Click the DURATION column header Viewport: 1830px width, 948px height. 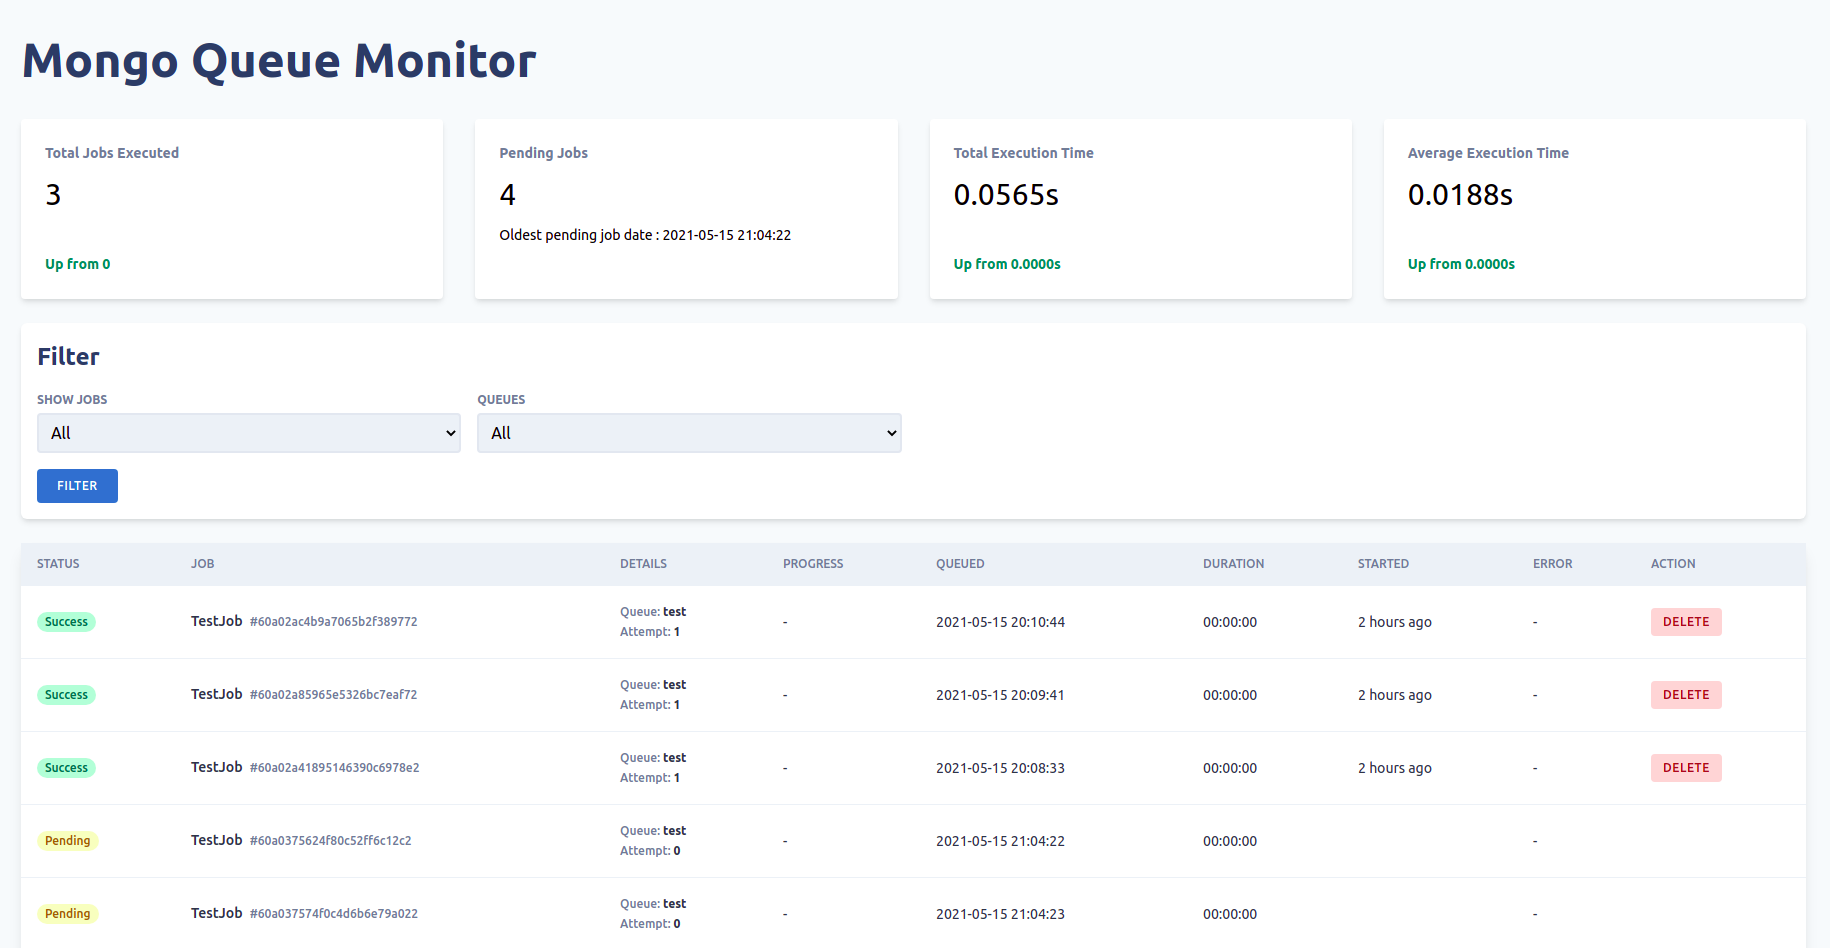(x=1233, y=564)
